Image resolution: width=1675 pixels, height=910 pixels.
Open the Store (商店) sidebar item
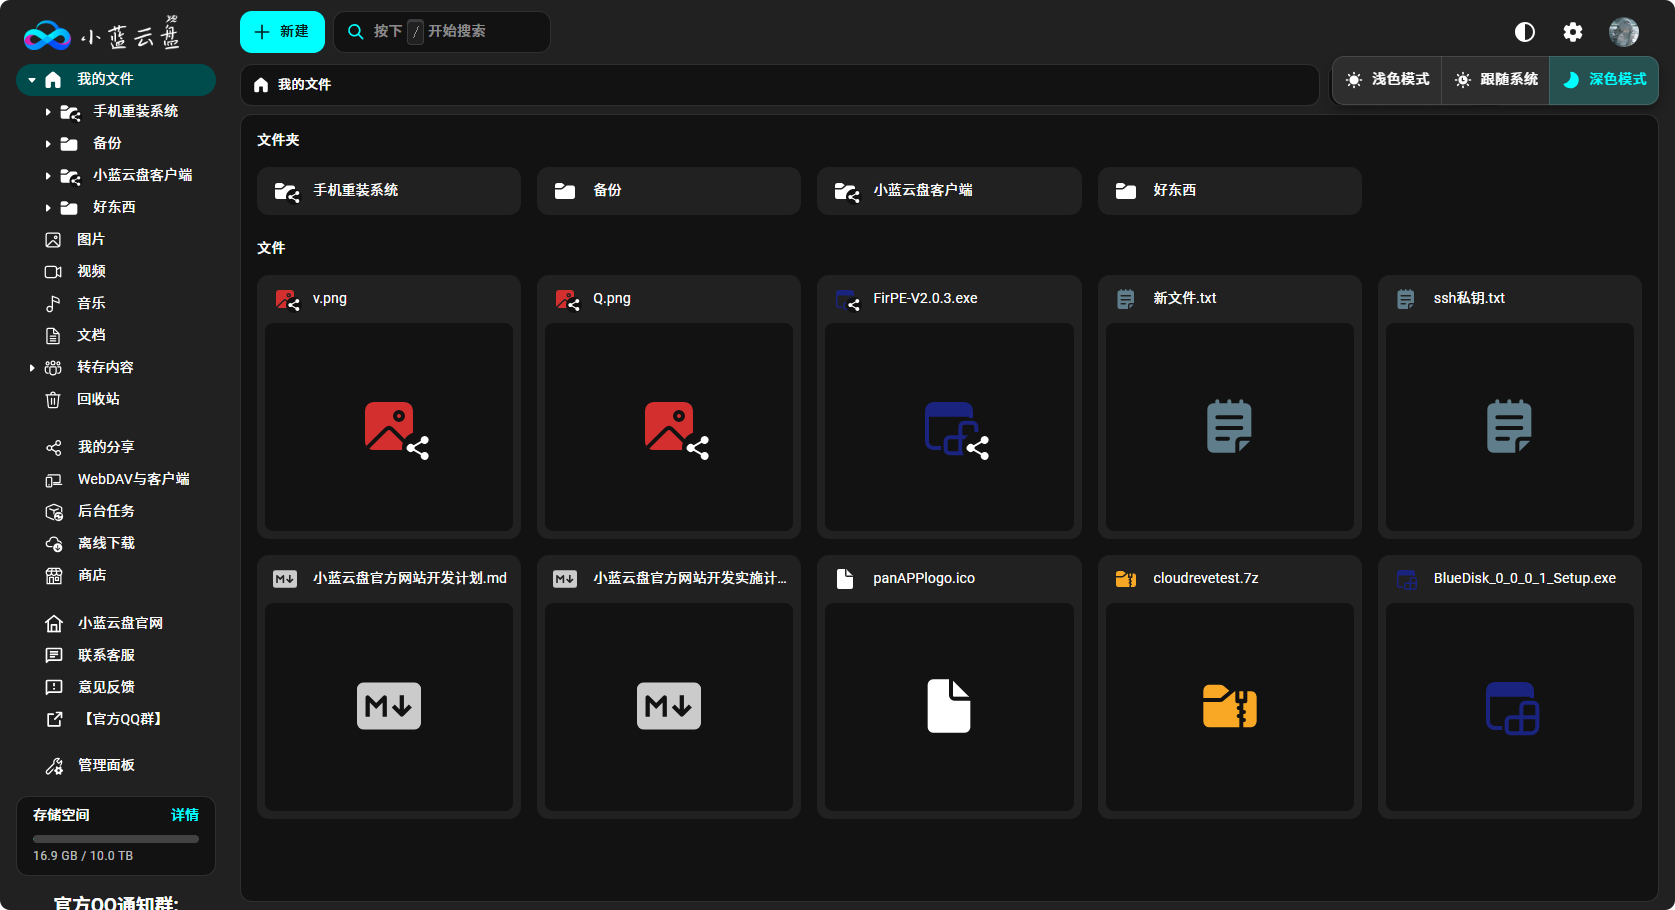pos(92,575)
